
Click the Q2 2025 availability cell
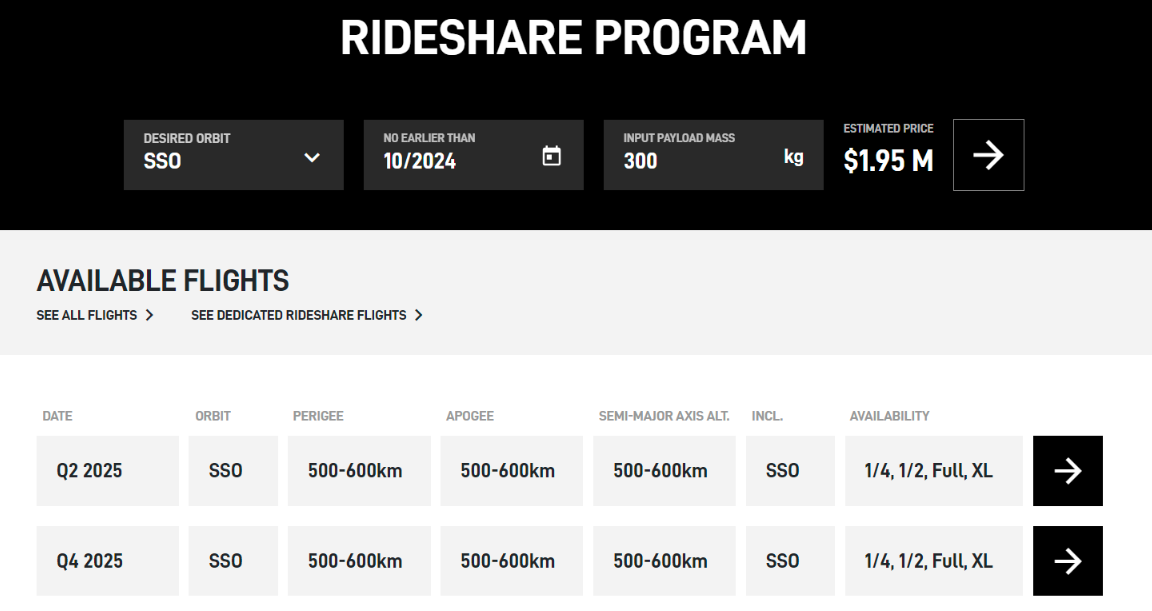coord(933,471)
